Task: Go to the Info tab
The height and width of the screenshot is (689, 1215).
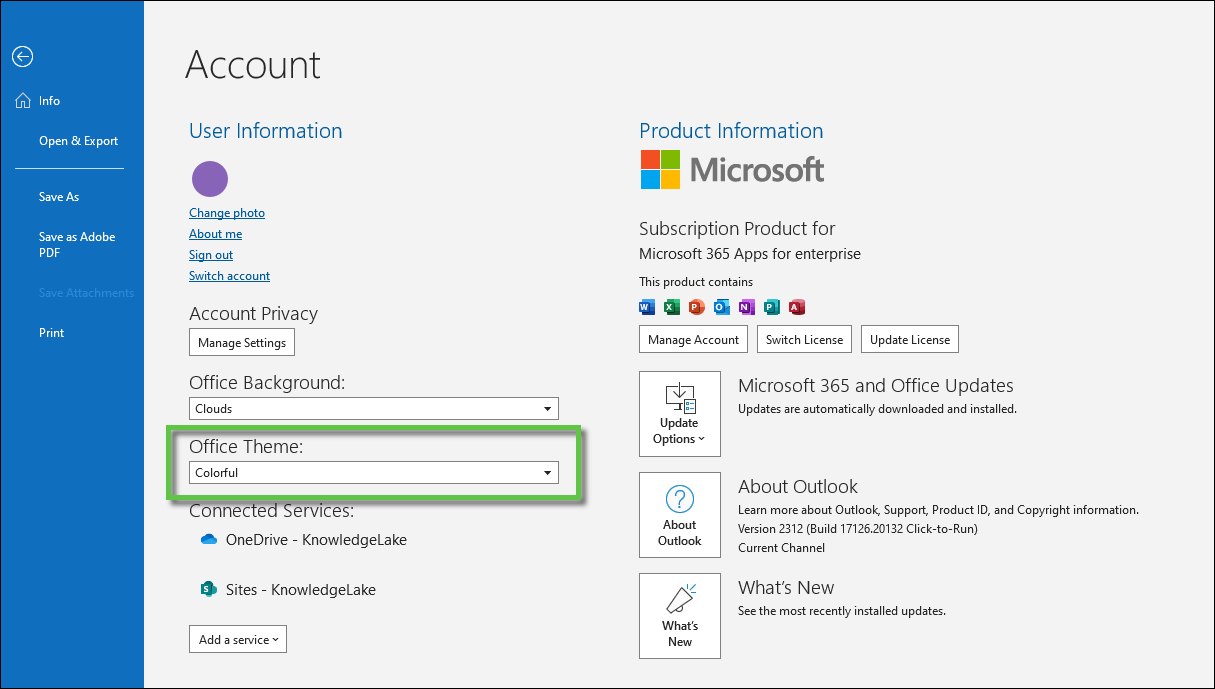Action: pos(49,101)
